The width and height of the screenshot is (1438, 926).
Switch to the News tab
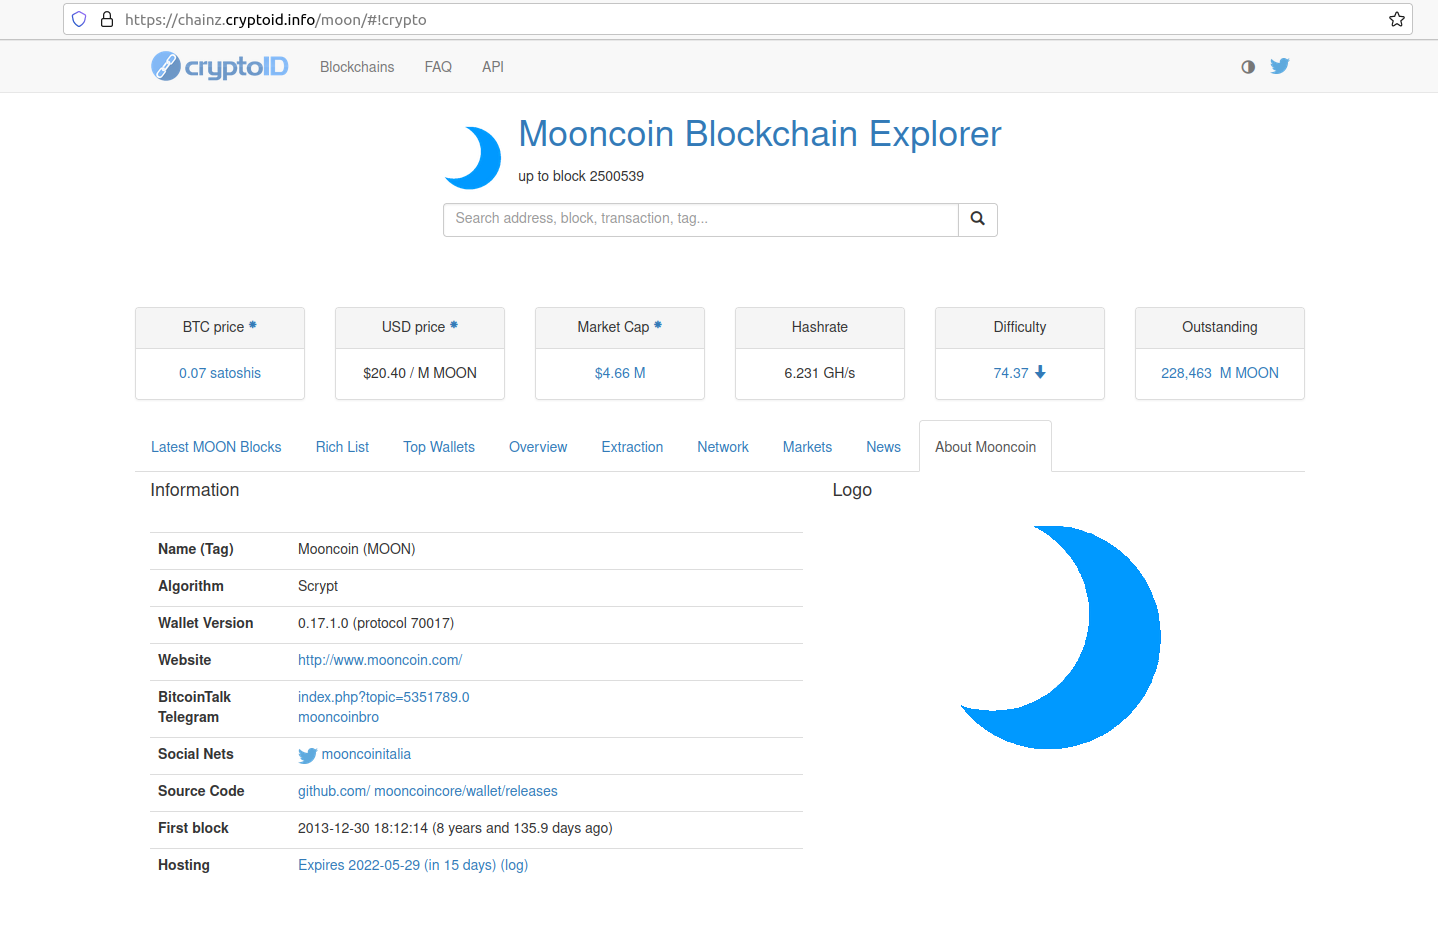[883, 447]
